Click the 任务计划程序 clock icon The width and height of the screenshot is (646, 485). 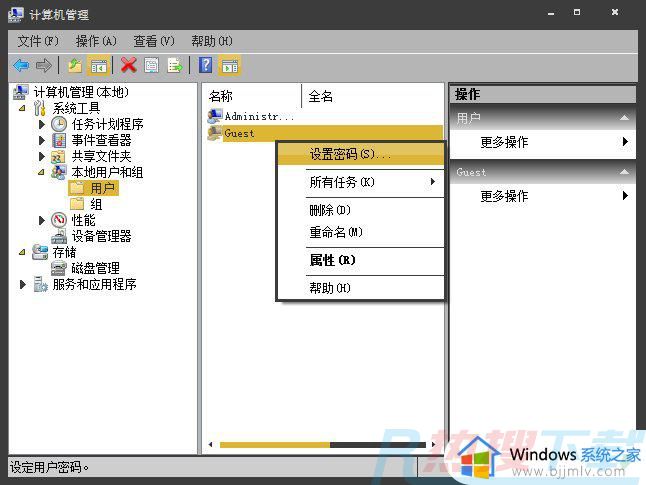pos(59,124)
